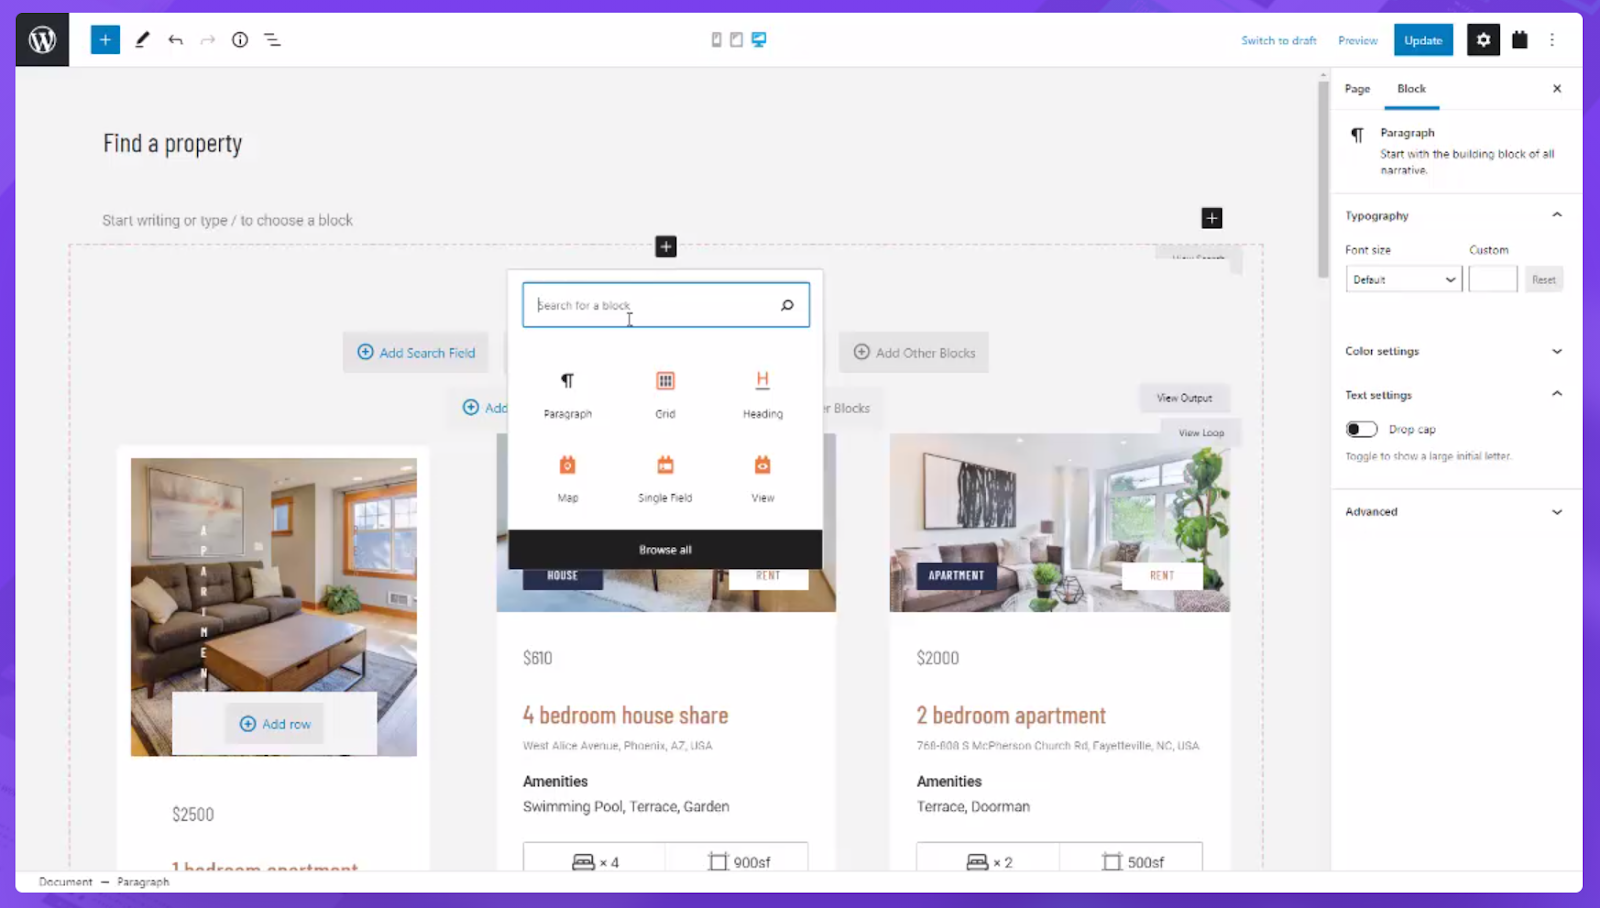Switch to mobile phone preview icon
This screenshot has height=908, width=1600.
pyautogui.click(x=716, y=40)
